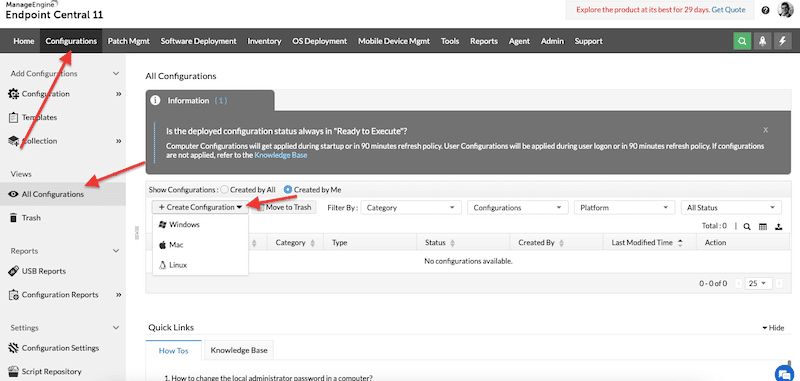Open the OS Deployment menu
Screen dimensions: 800x381
[319, 41]
